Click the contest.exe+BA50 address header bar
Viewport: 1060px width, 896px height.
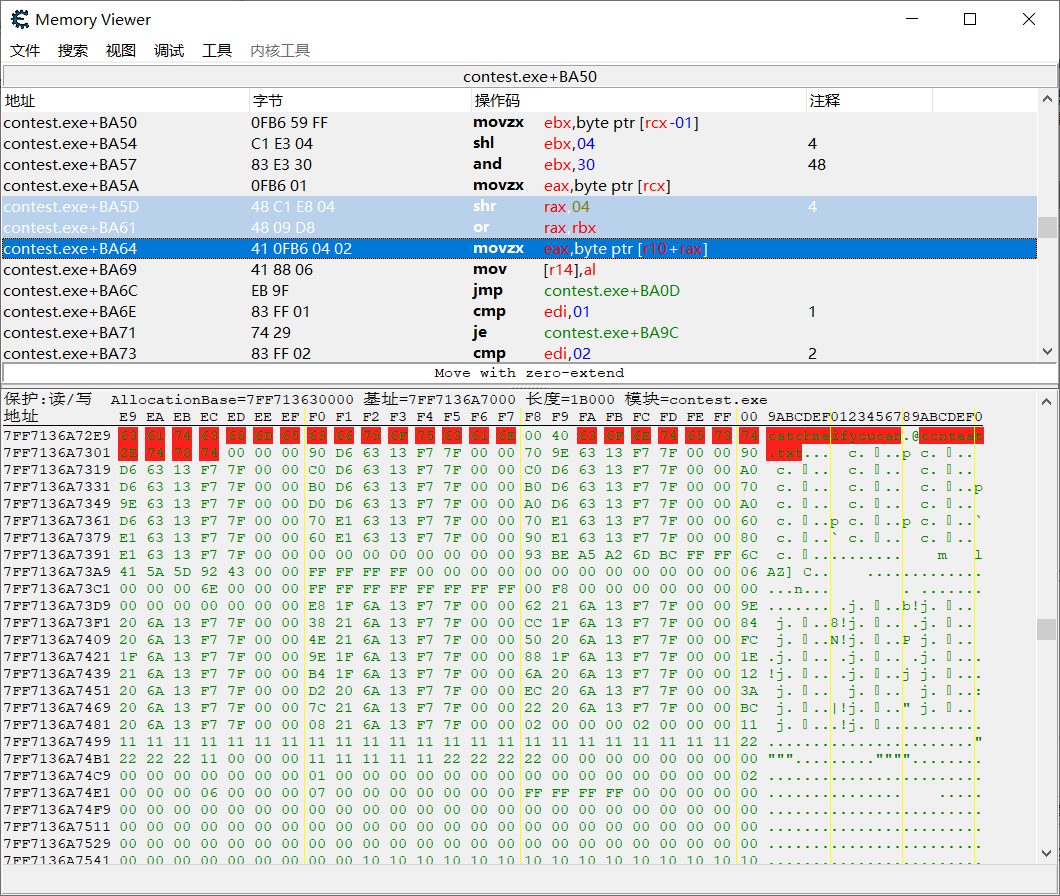coord(530,76)
